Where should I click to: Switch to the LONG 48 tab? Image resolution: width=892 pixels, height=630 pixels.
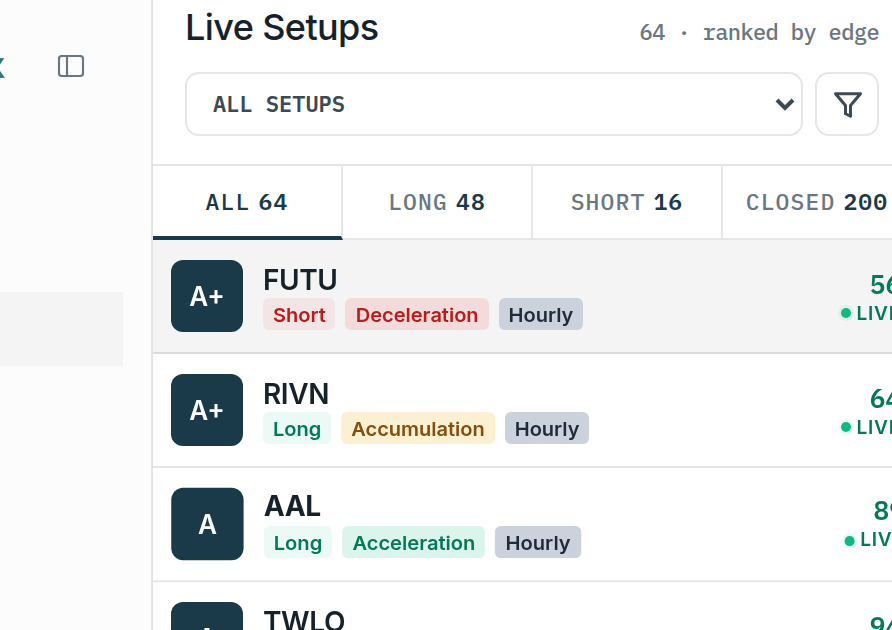coord(437,203)
